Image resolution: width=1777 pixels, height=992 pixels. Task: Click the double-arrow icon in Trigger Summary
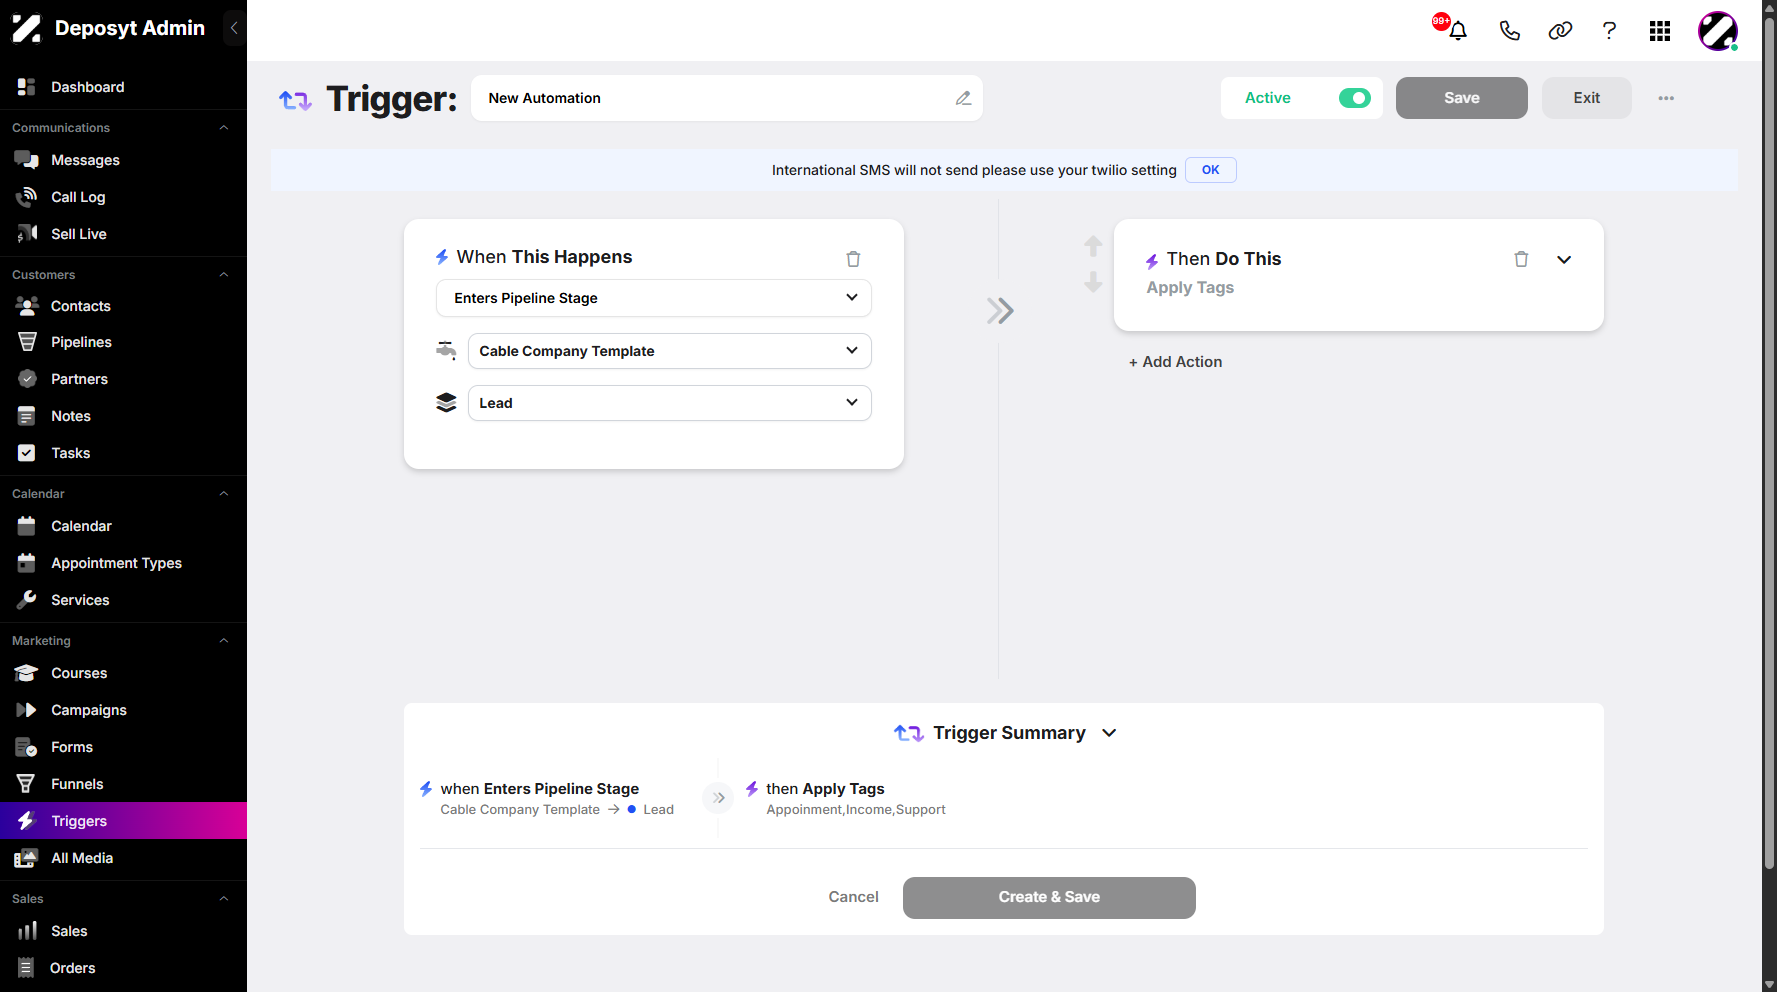pos(718,798)
